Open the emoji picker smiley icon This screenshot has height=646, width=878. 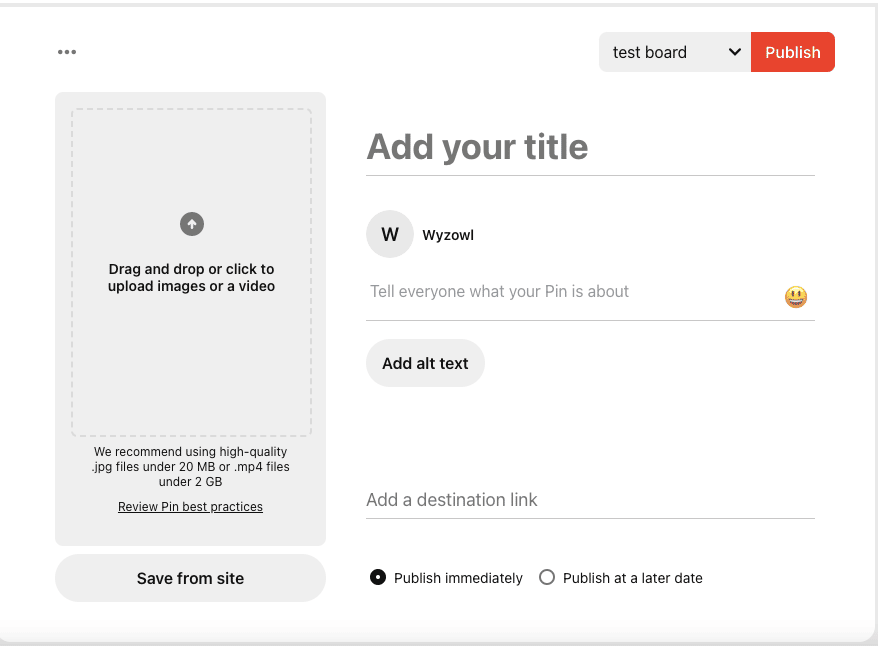(x=796, y=297)
